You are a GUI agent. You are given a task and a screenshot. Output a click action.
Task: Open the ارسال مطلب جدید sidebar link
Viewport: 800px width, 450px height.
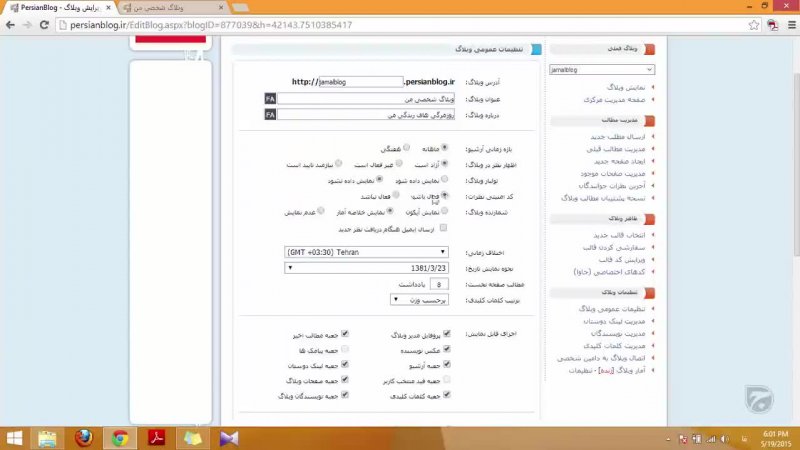click(618, 136)
